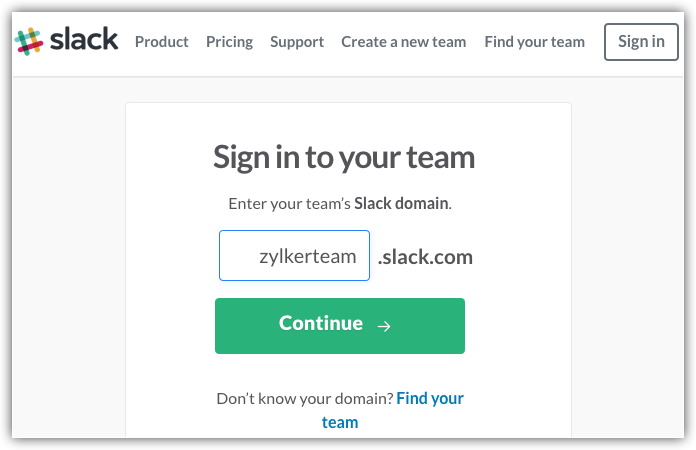696x450 pixels.
Task: Focus the team domain input field
Action: pos(294,256)
